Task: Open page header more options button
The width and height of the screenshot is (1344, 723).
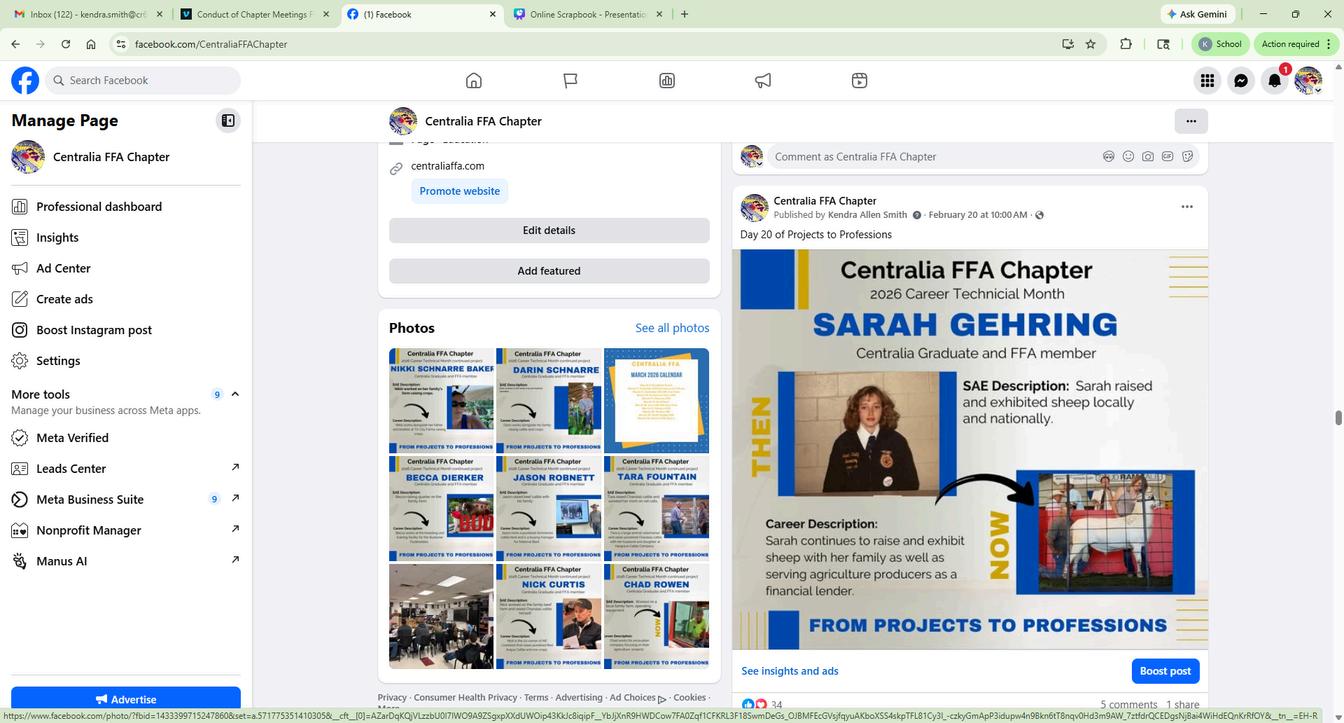Action: (1190, 121)
